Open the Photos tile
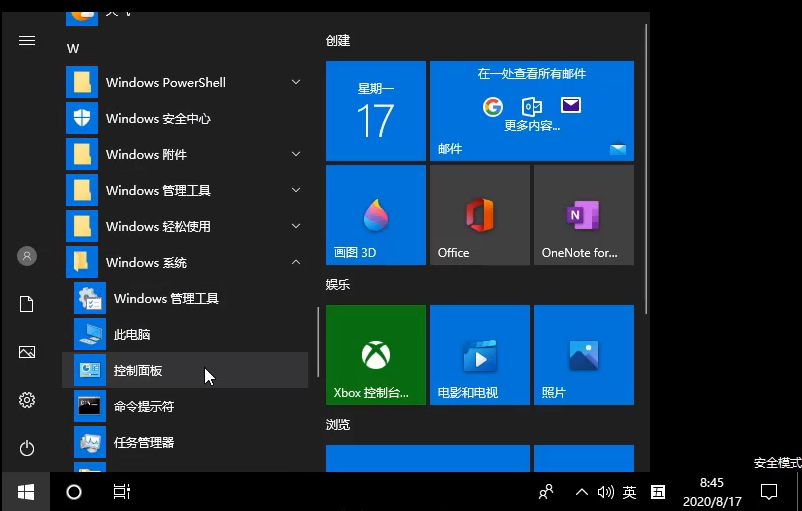This screenshot has width=802, height=511. [583, 355]
